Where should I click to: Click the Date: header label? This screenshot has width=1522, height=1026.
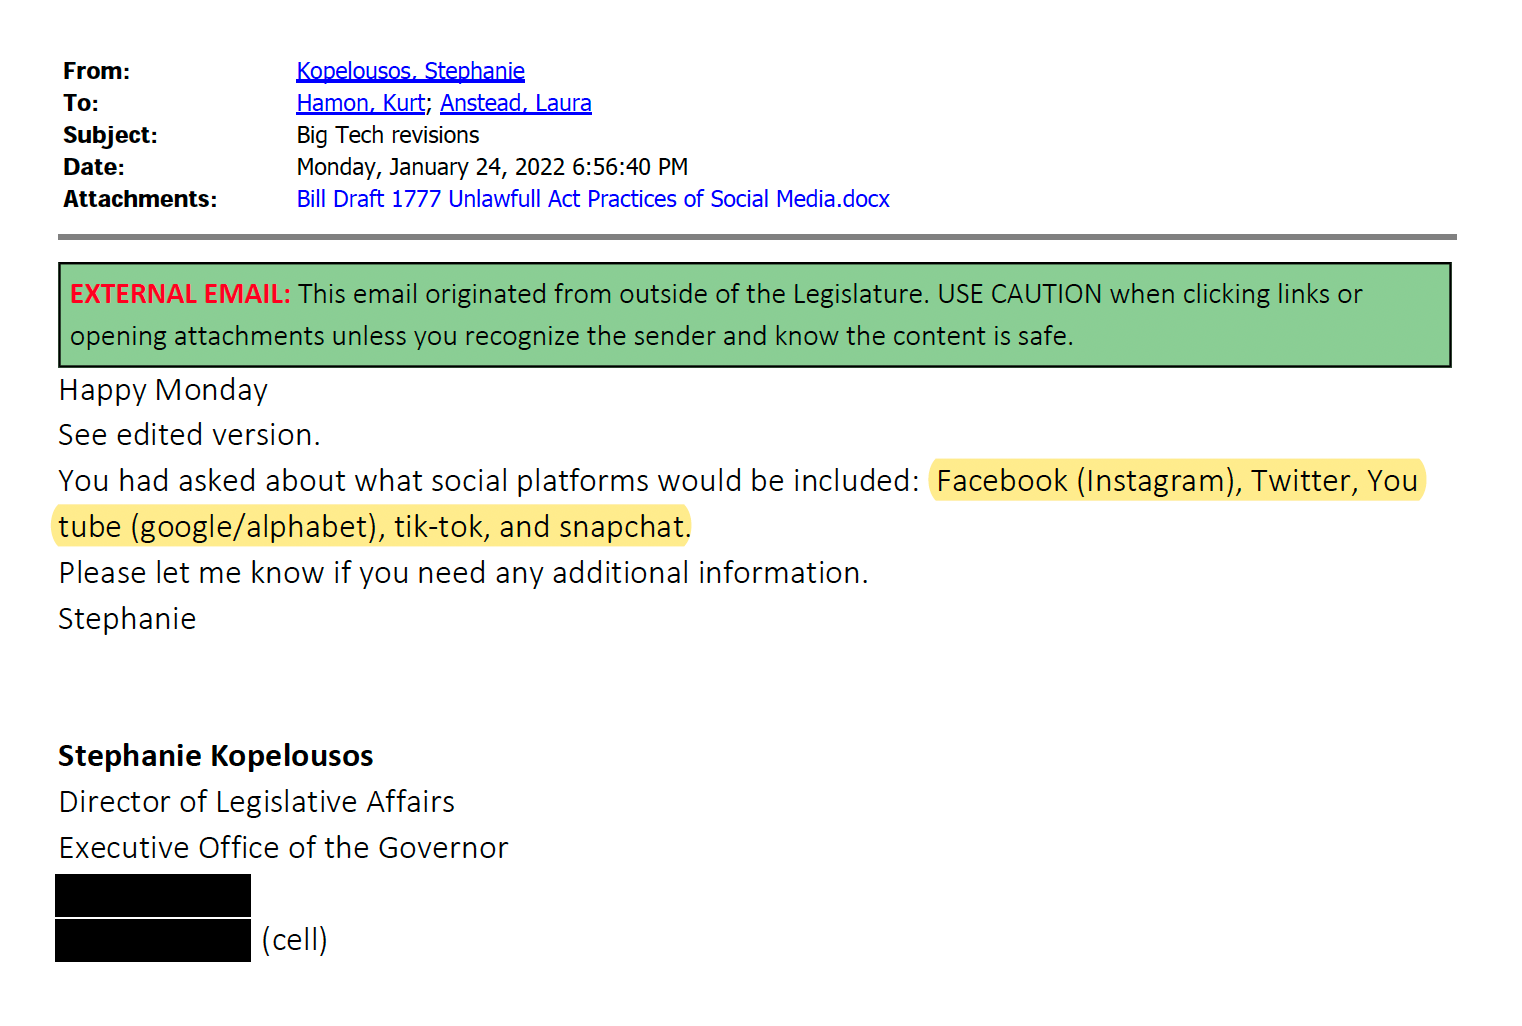(93, 167)
